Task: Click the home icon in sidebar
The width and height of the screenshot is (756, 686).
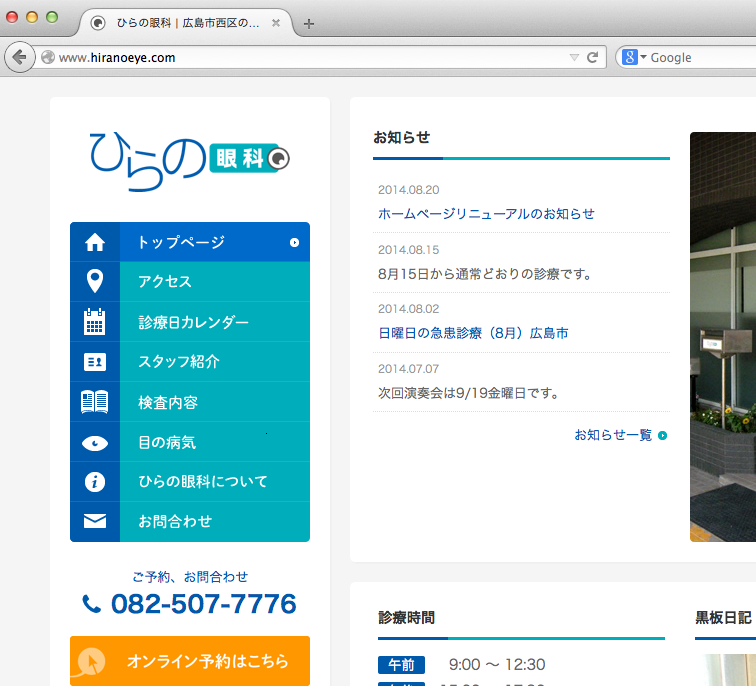Action: tap(95, 242)
